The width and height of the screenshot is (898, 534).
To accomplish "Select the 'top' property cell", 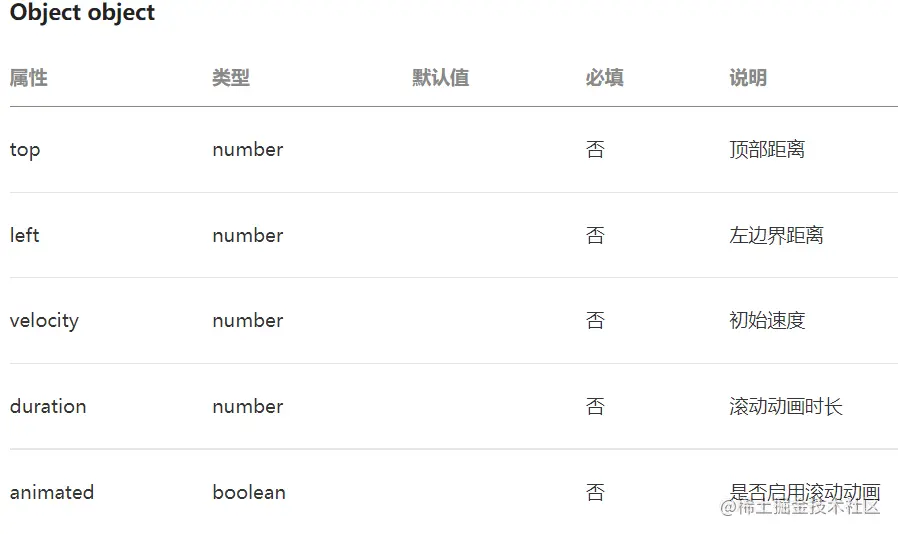I will [x=25, y=150].
